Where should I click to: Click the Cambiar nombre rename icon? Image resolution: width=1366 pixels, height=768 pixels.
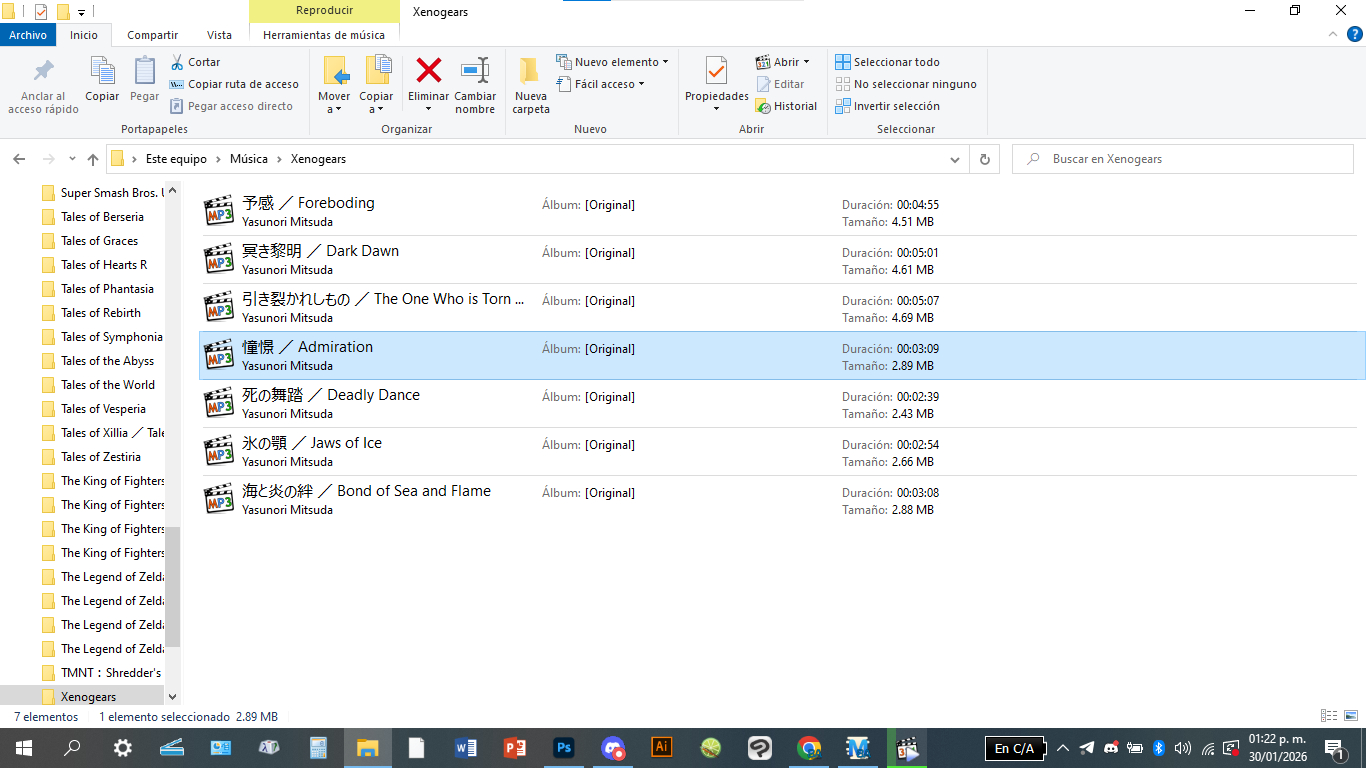click(x=475, y=71)
